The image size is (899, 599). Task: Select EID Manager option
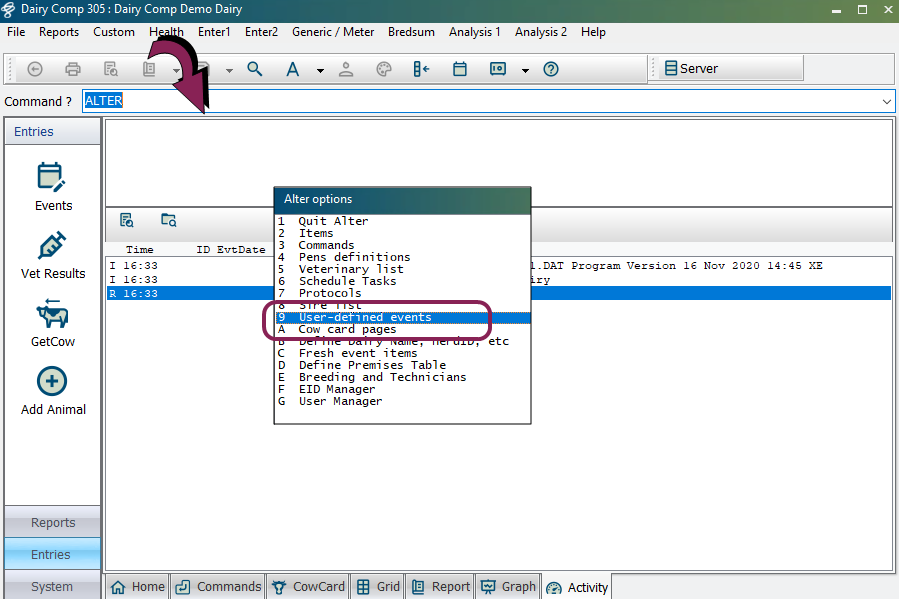coord(402,389)
